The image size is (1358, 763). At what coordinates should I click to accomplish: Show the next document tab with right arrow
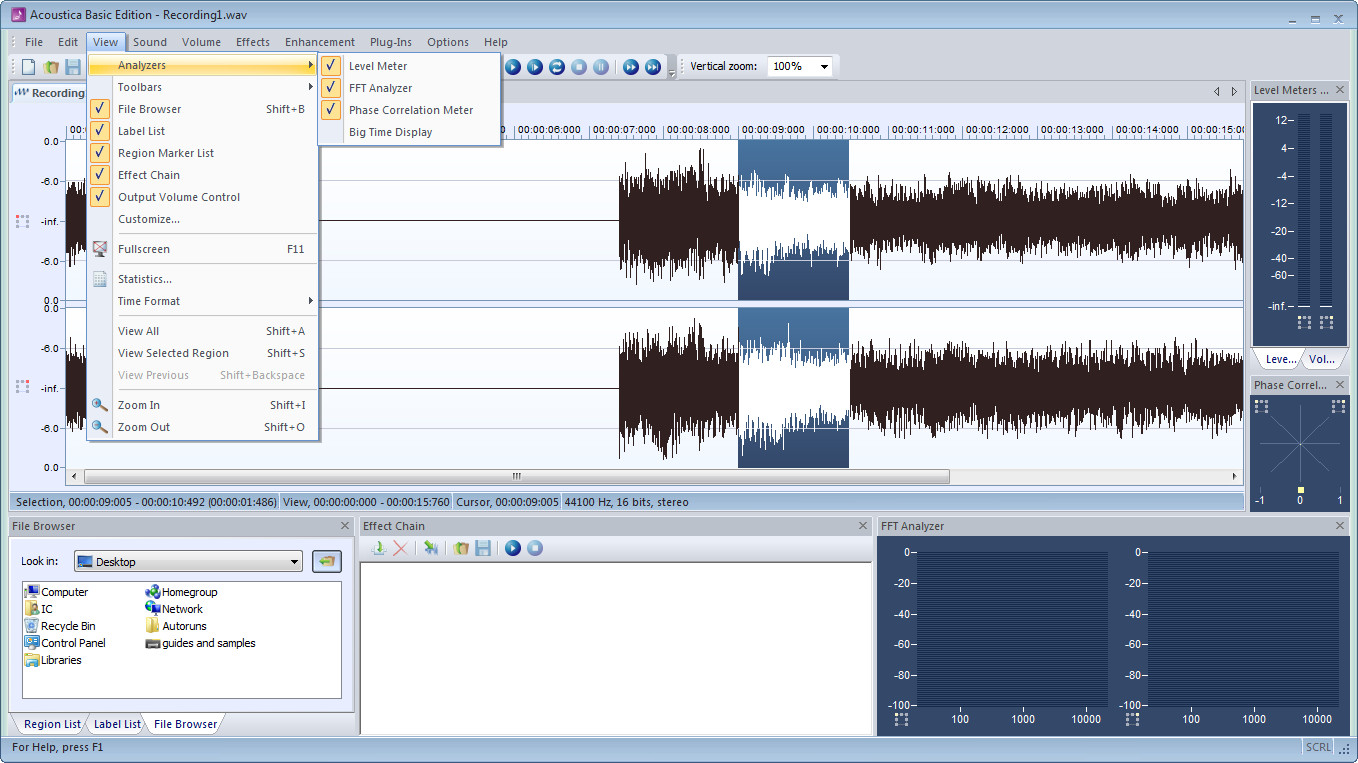click(1235, 91)
